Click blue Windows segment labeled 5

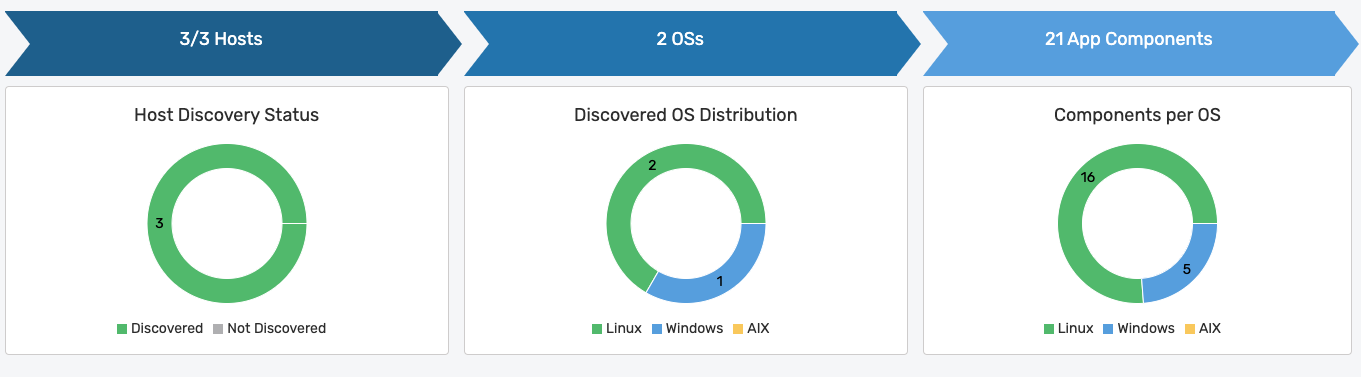coord(1186,269)
